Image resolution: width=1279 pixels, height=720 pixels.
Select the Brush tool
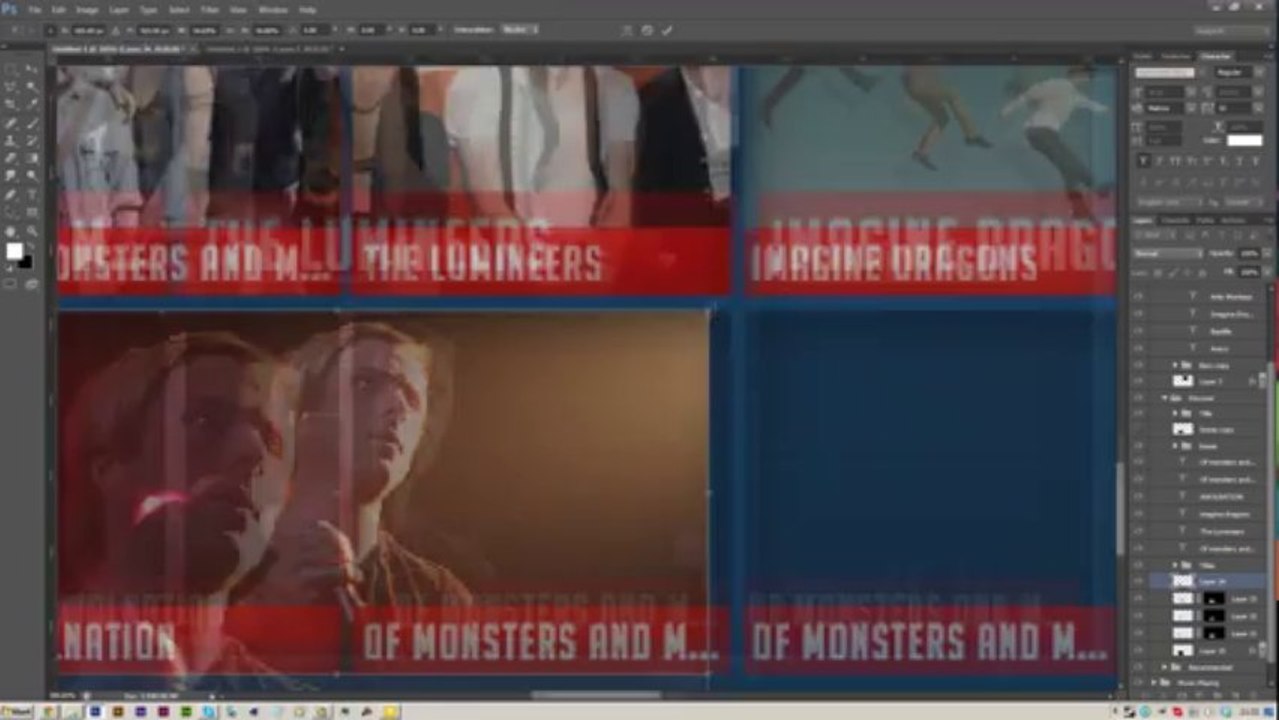tap(31, 123)
